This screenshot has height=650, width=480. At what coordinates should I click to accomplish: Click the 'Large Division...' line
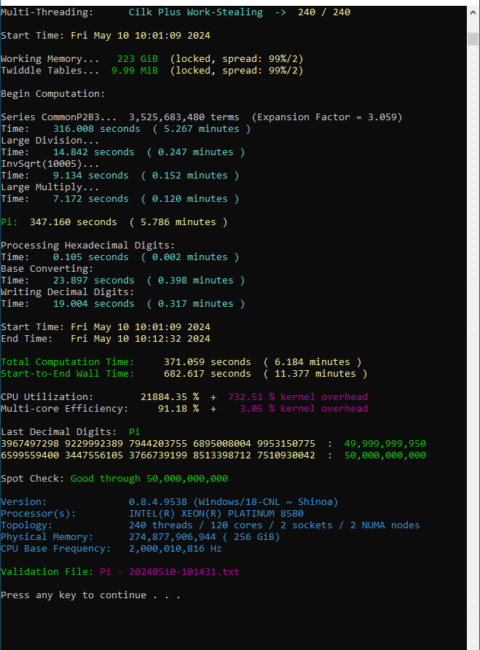click(50, 140)
